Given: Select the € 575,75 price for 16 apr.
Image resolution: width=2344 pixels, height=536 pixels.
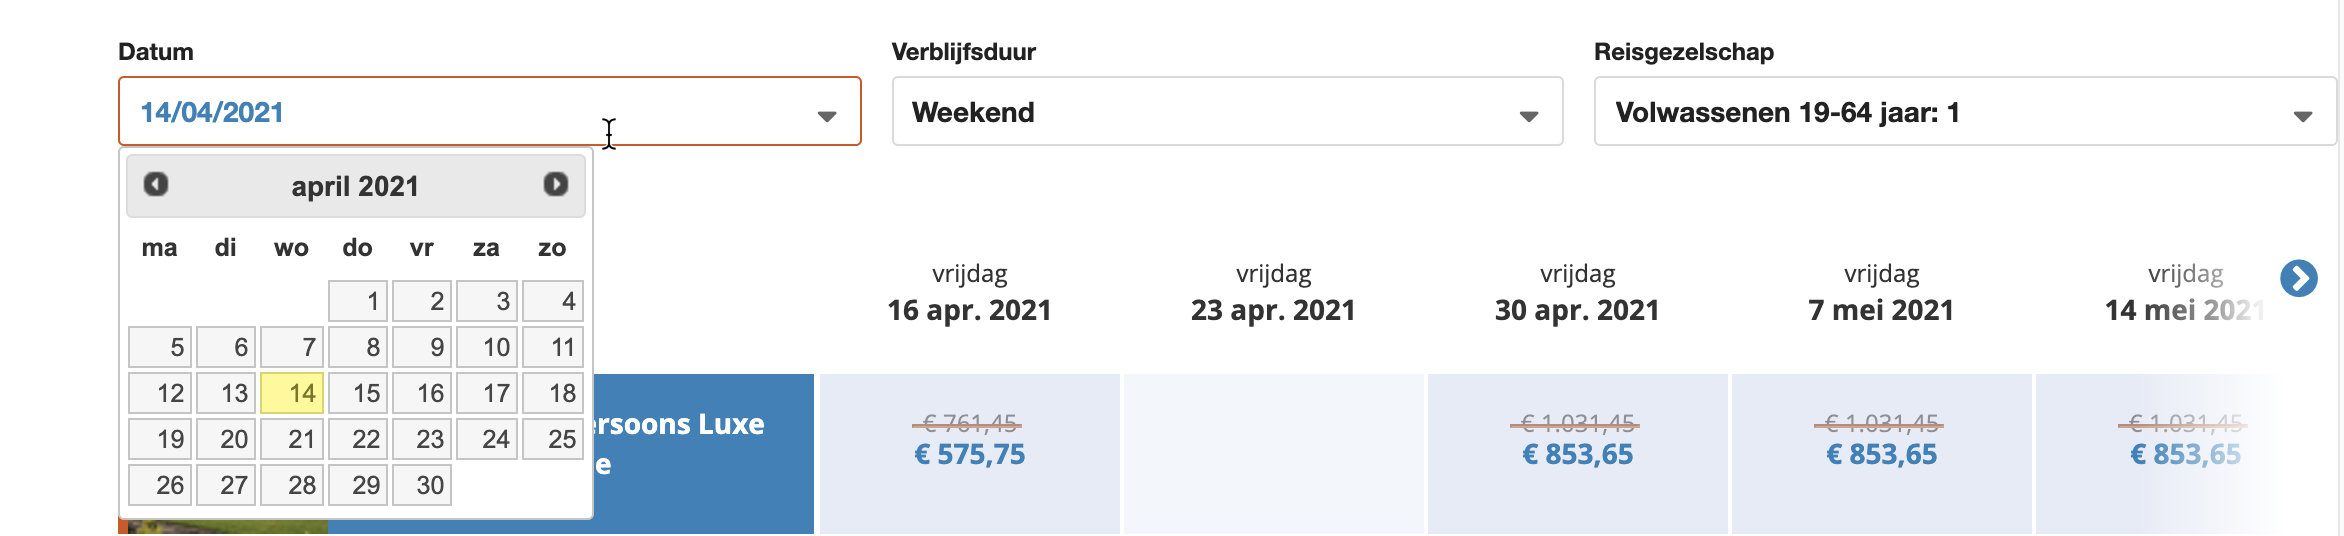Looking at the screenshot, I should (969, 455).
